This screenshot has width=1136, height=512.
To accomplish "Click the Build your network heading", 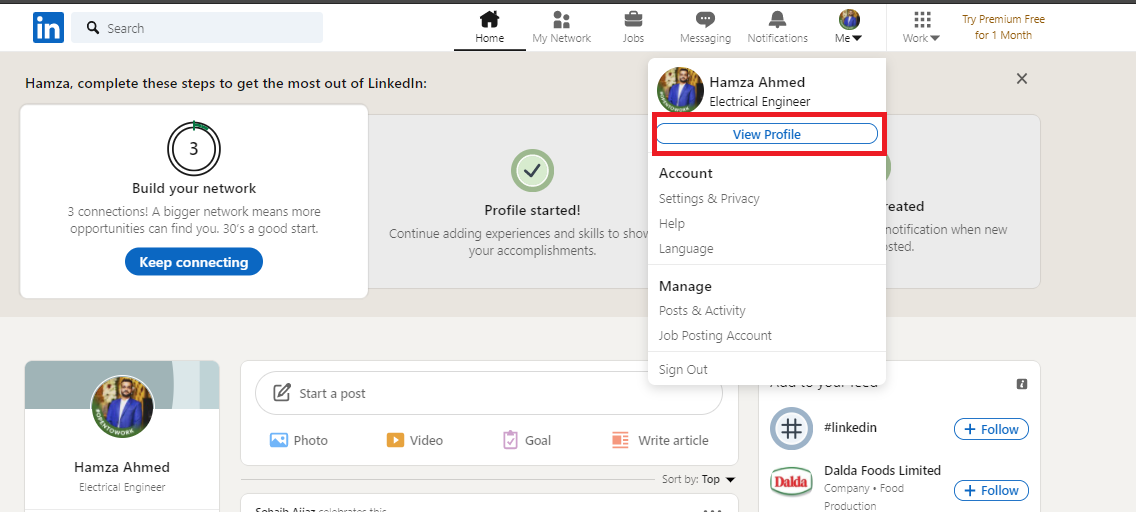I will click(x=194, y=188).
